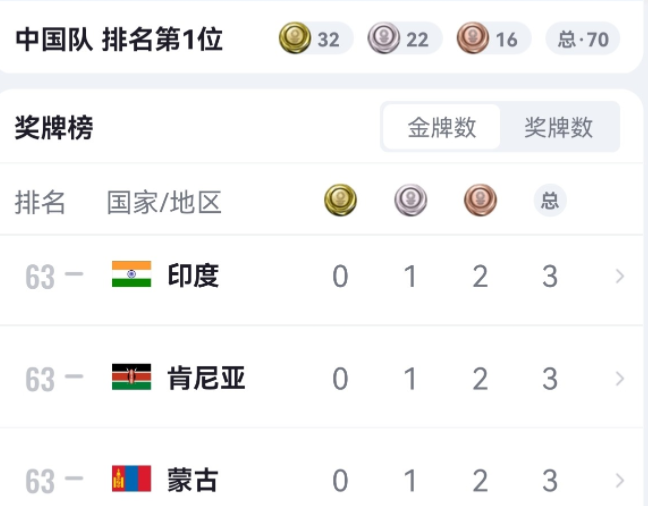Click the gold medal icon in China summary

point(295,39)
